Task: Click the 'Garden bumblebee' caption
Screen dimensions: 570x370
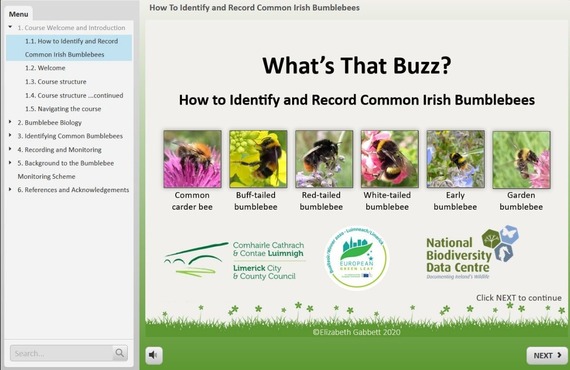Action: [x=521, y=201]
